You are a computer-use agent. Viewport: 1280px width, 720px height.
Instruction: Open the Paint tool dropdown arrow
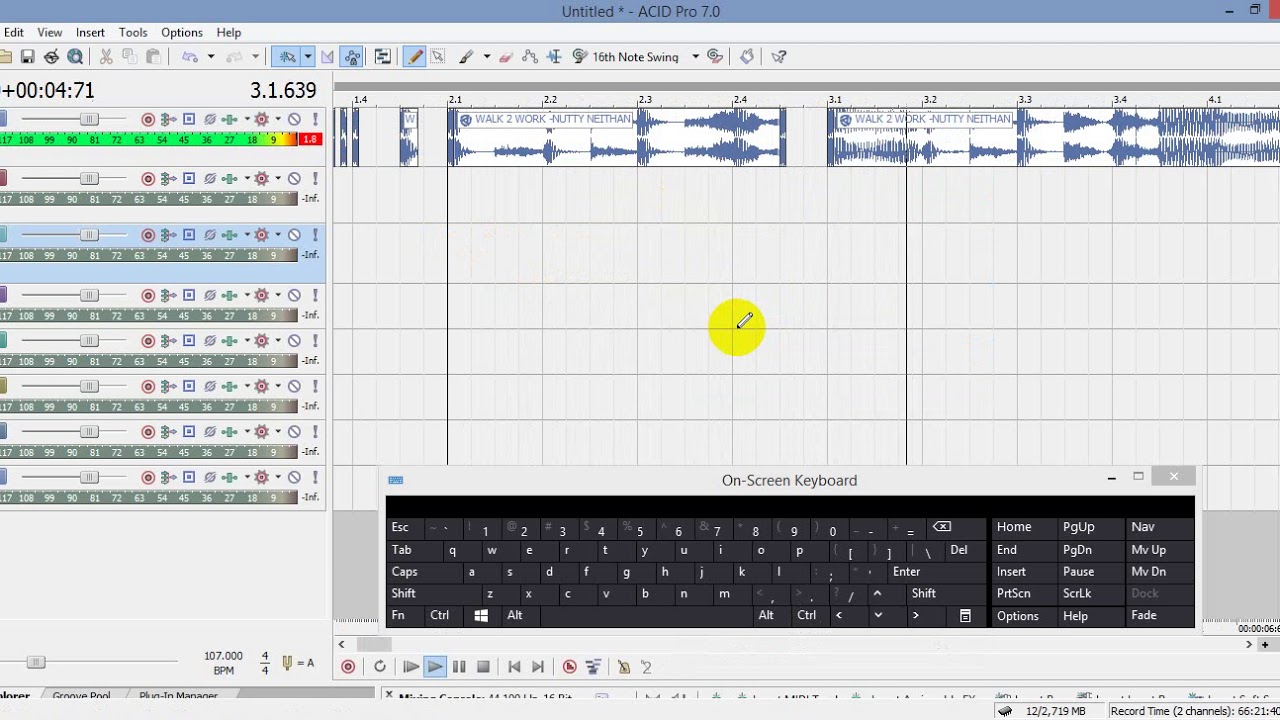coord(487,57)
